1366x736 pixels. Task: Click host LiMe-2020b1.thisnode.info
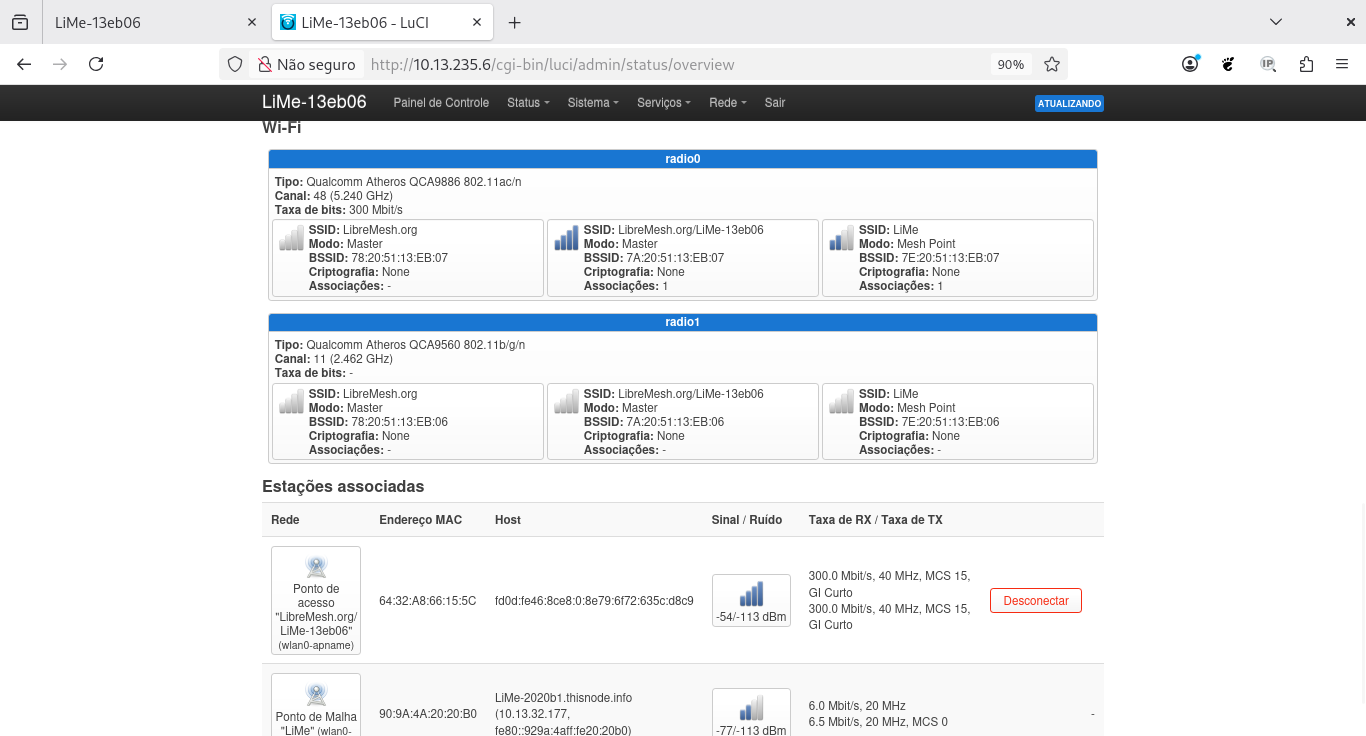click(564, 698)
